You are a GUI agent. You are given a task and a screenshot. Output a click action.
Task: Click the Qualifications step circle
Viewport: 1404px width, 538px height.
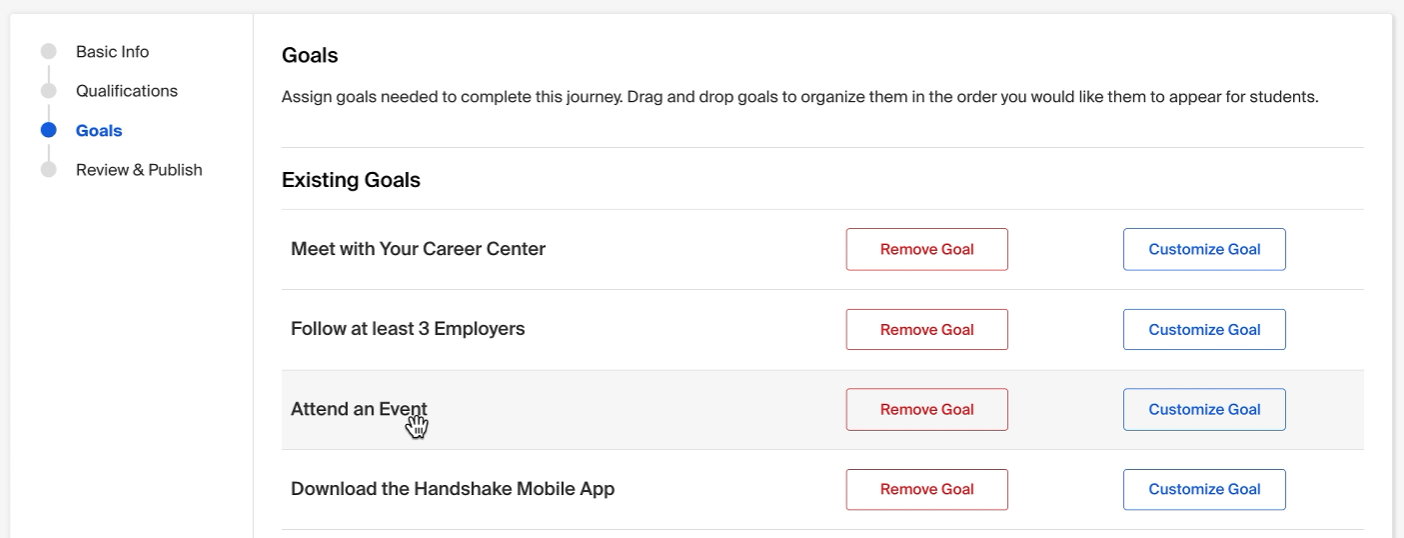pyautogui.click(x=48, y=91)
